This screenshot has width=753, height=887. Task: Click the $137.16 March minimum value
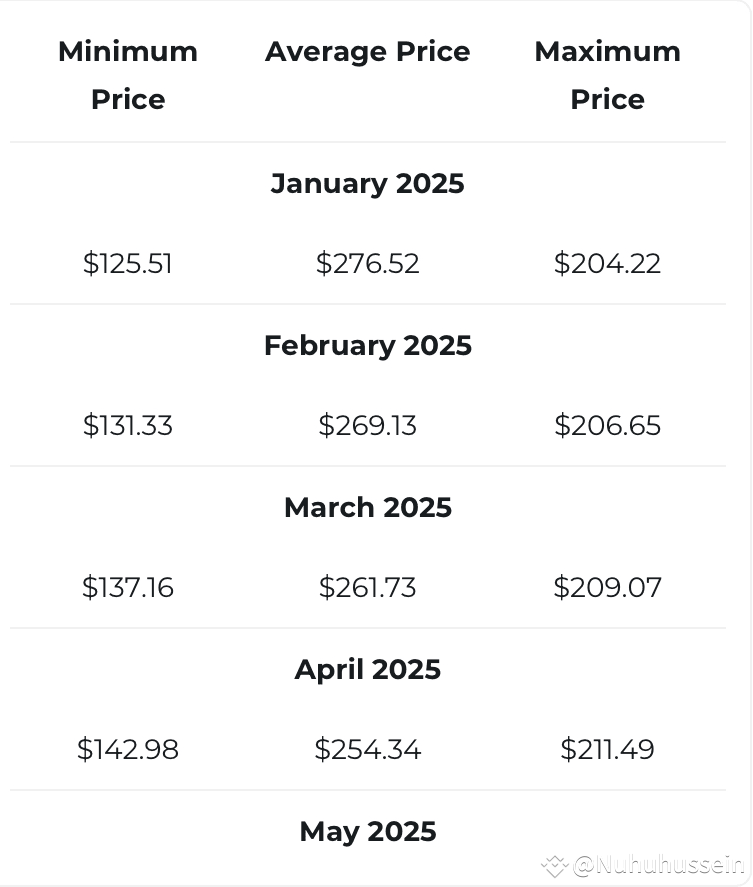[128, 587]
